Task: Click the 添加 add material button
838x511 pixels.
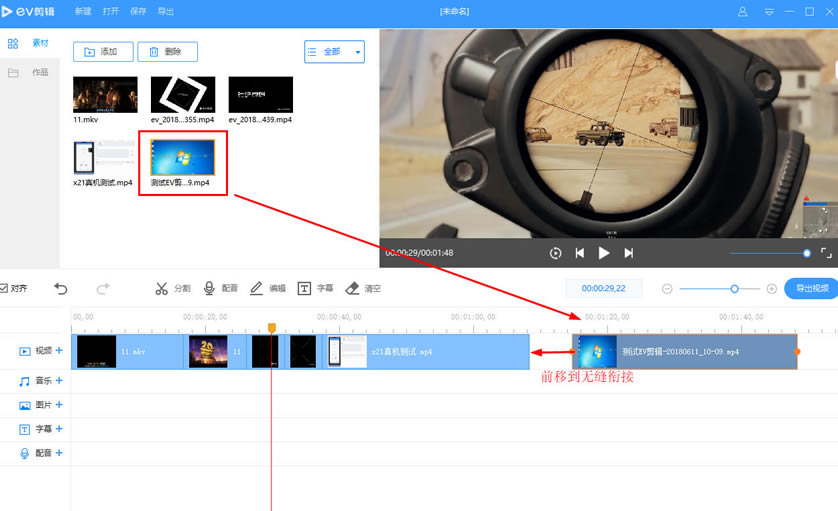Action: click(102, 51)
